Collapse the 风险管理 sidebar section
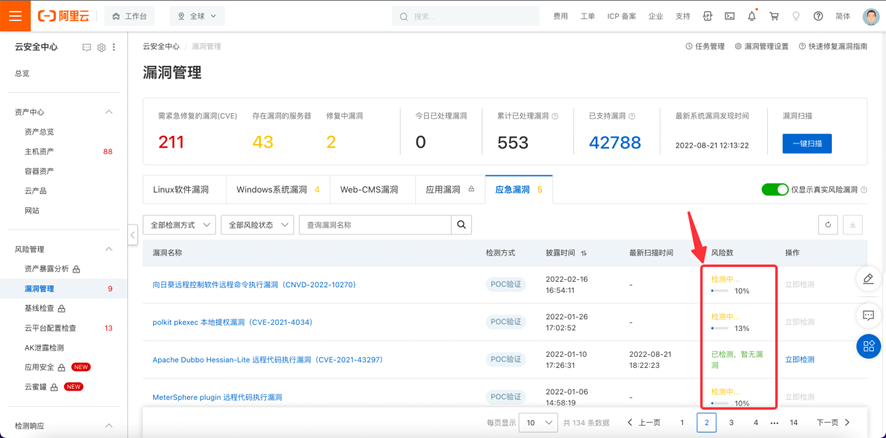 pos(109,249)
